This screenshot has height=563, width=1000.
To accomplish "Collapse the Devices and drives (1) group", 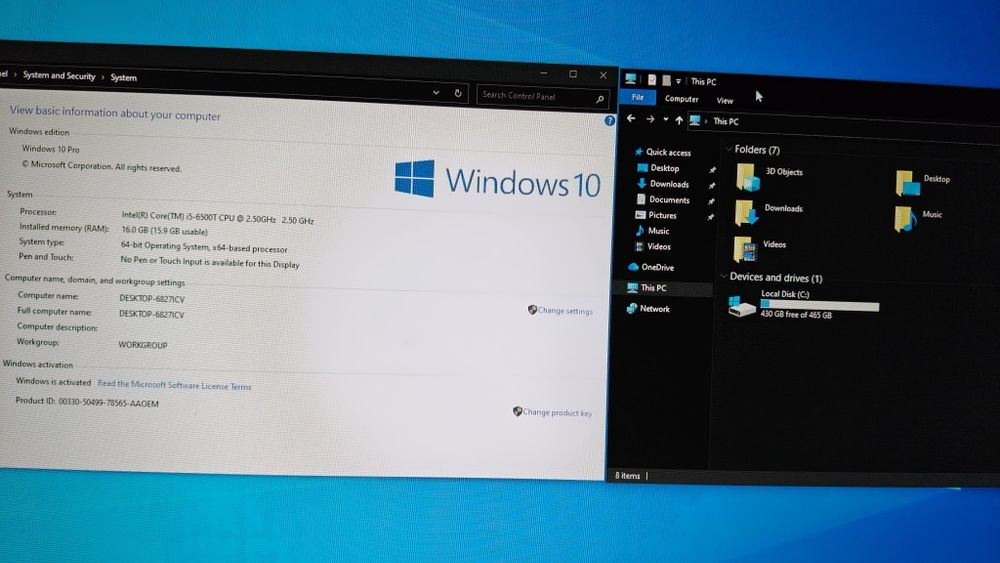I will point(724,276).
